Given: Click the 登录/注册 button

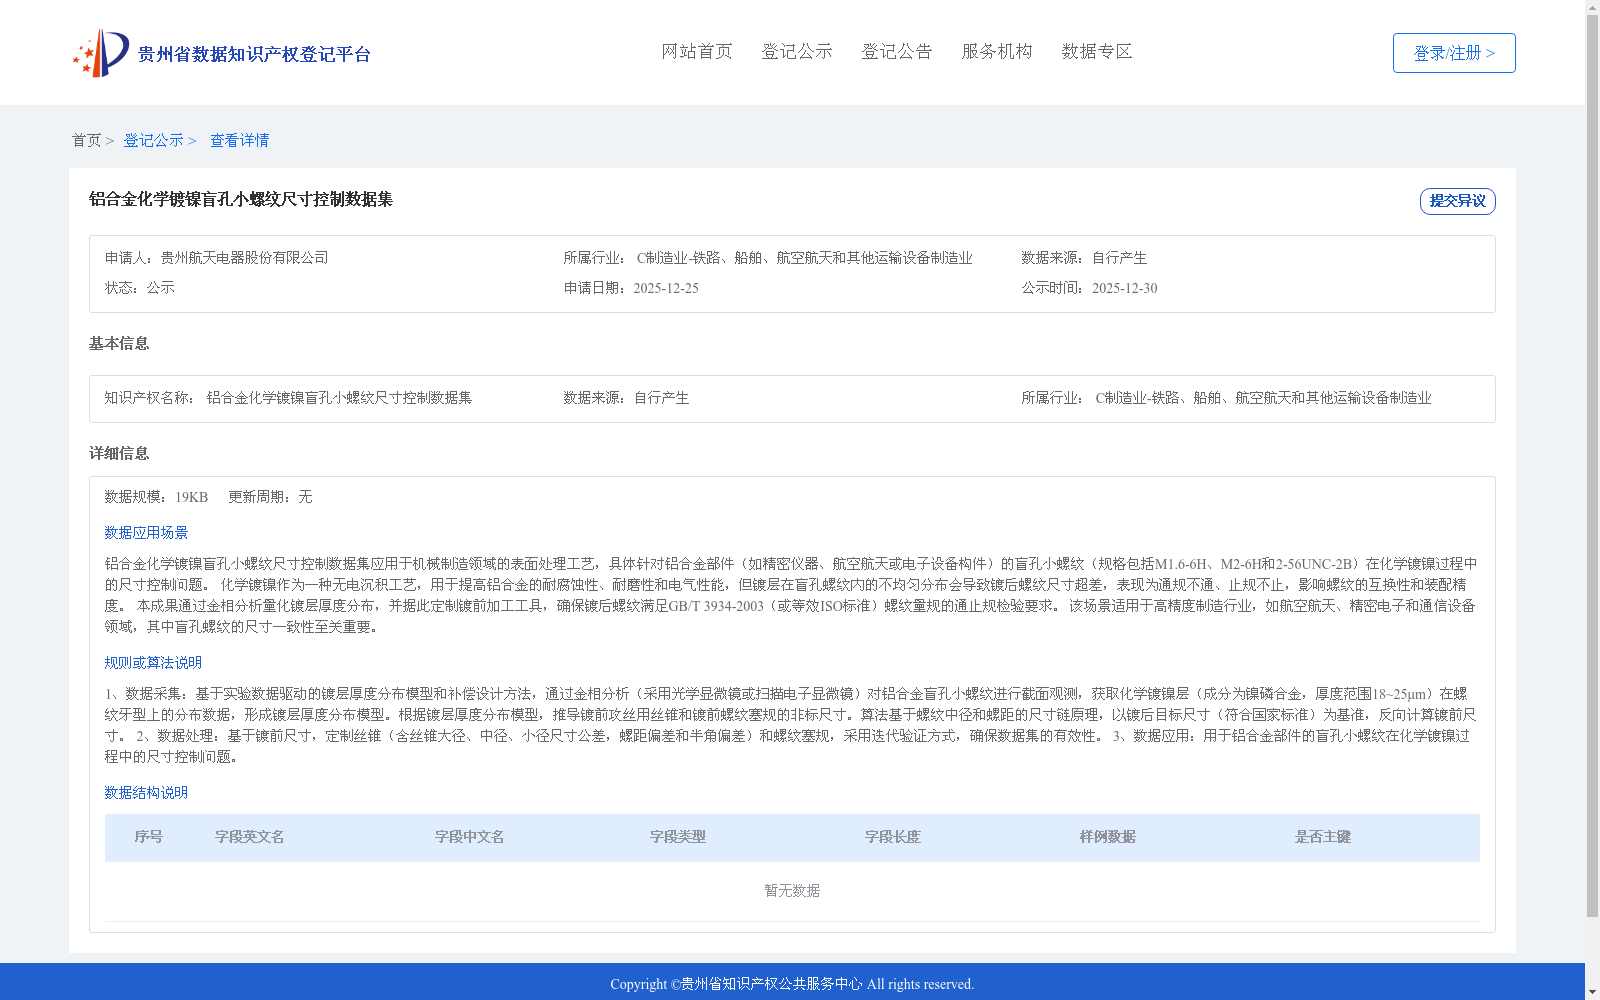Looking at the screenshot, I should [1454, 53].
